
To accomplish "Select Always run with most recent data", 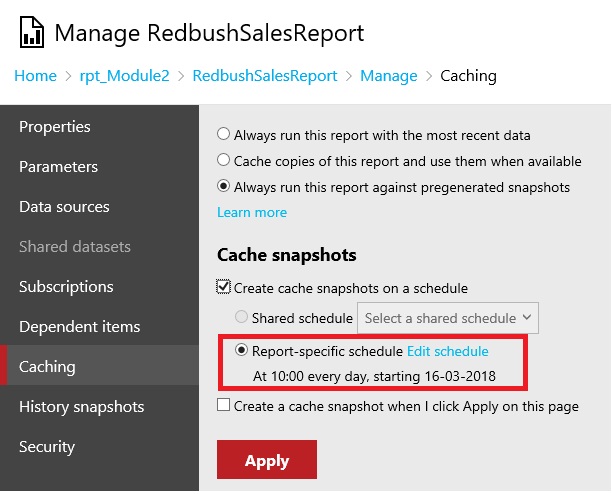I will coord(224,135).
